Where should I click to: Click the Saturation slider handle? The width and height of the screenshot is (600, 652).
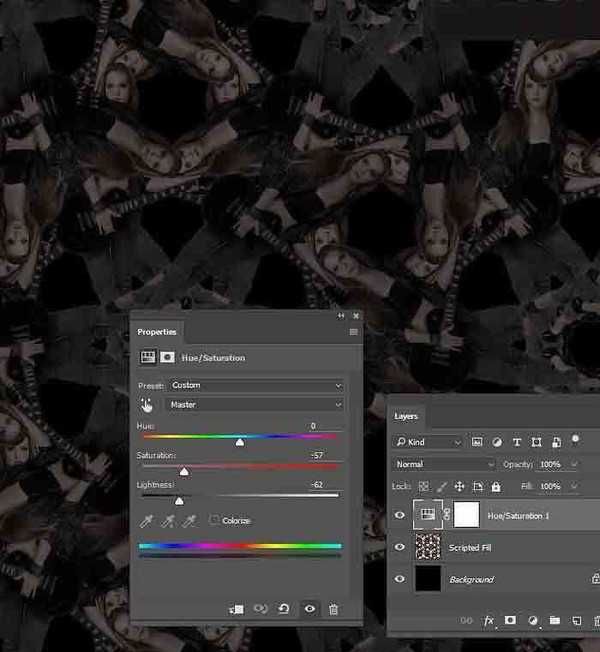click(x=184, y=471)
